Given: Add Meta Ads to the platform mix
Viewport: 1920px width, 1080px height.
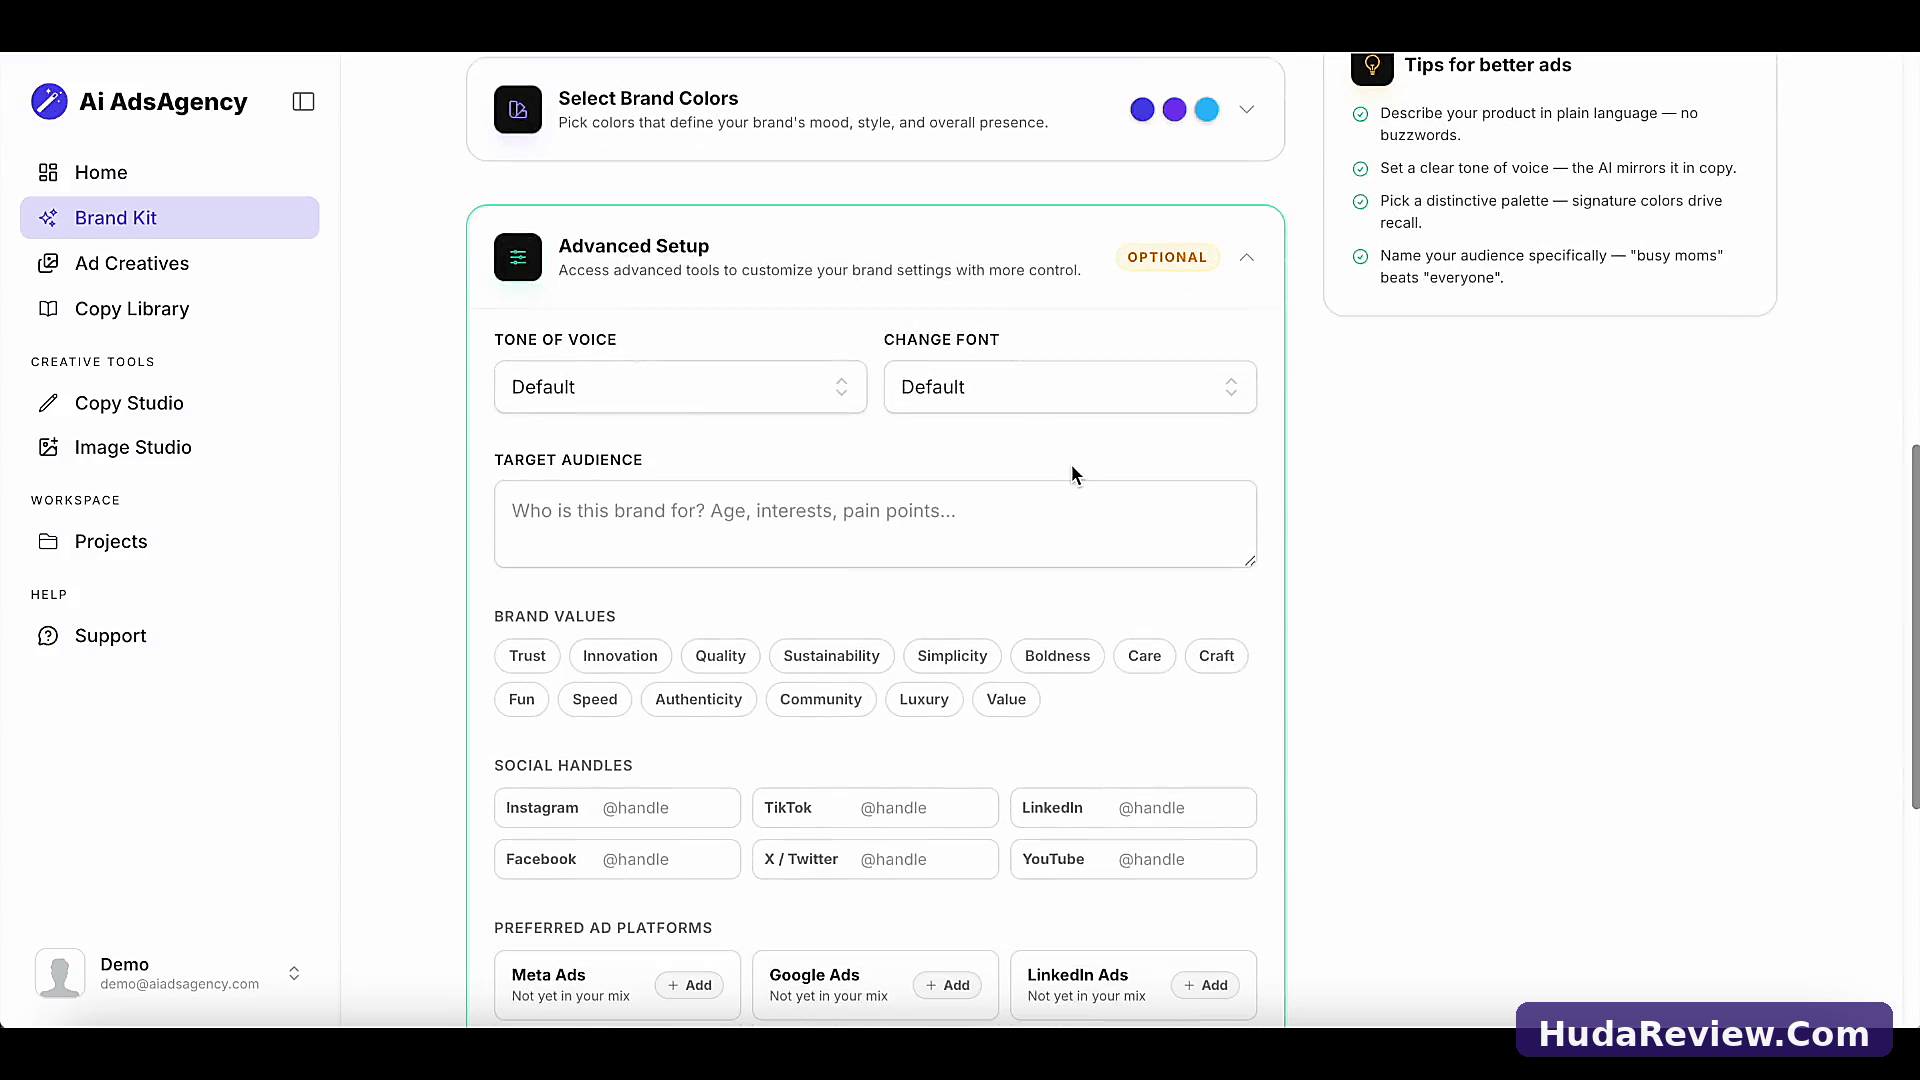Looking at the screenshot, I should [689, 985].
